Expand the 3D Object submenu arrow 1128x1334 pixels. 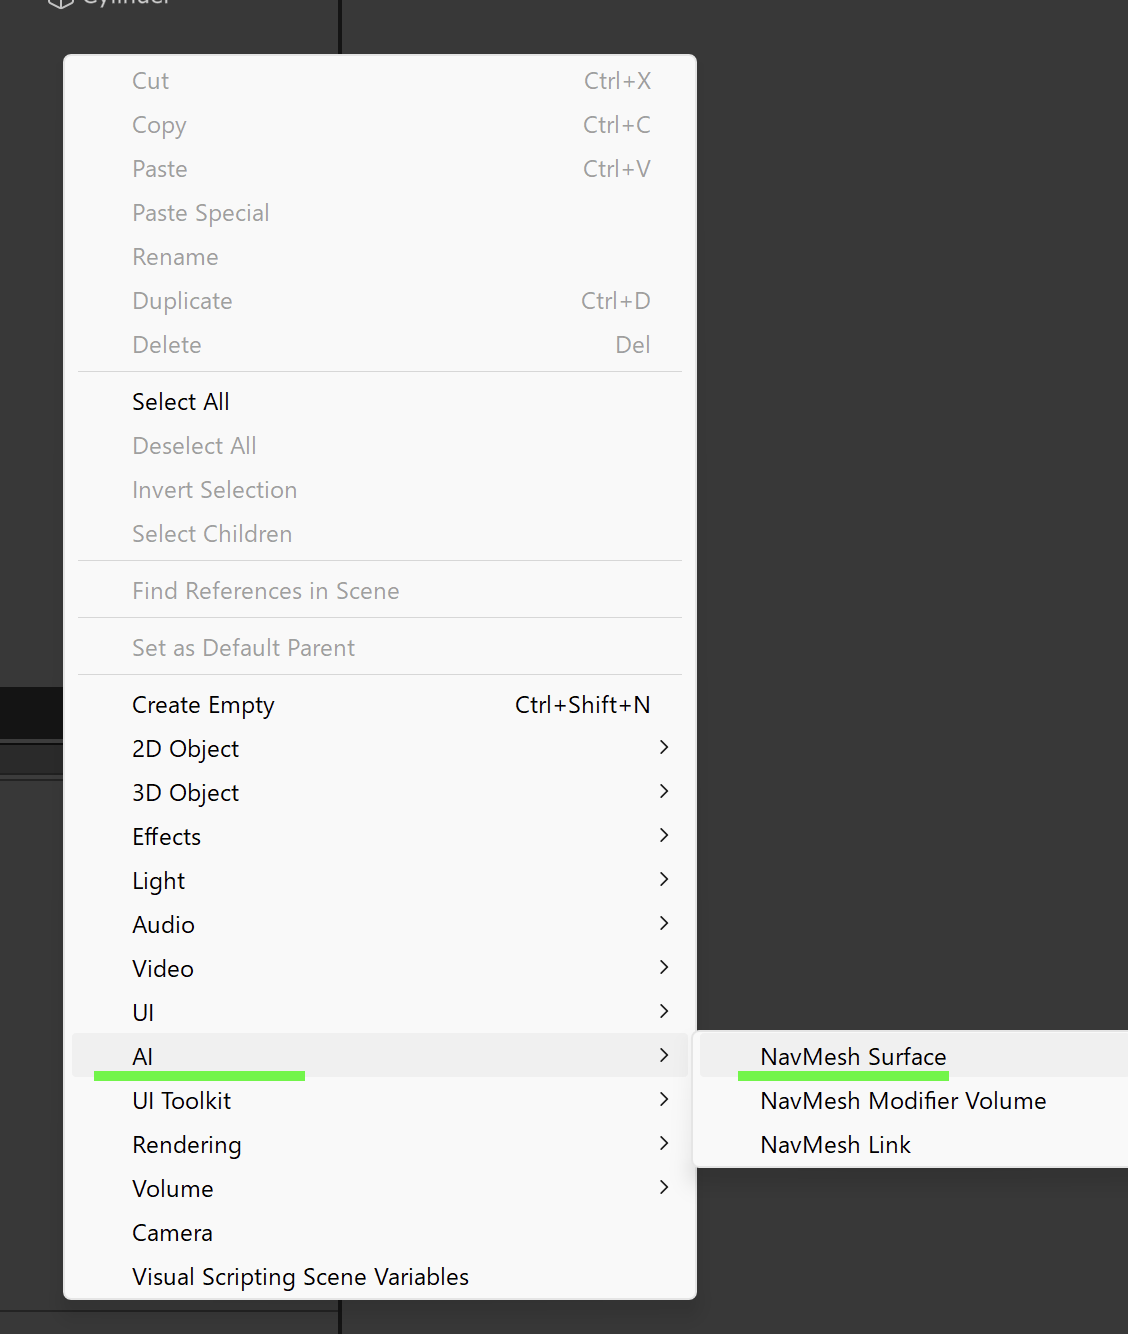pos(664,792)
